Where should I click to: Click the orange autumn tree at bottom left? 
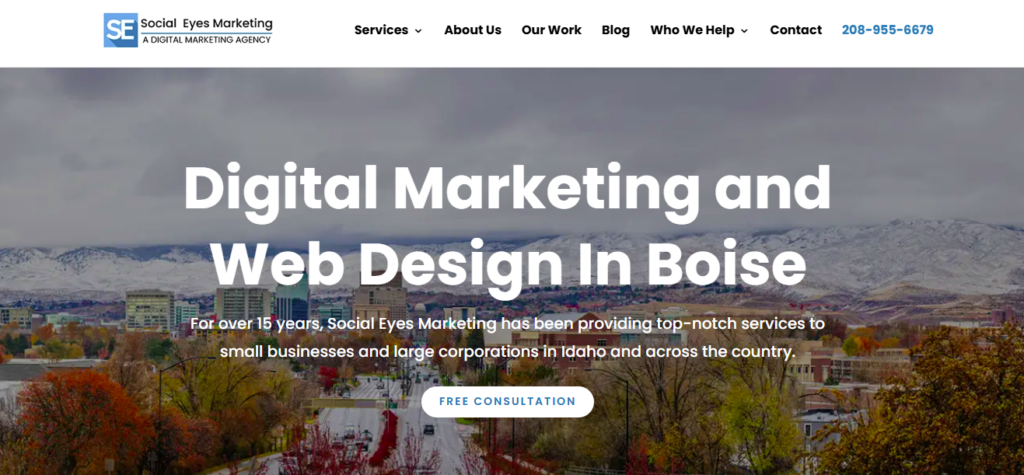click(x=72, y=418)
